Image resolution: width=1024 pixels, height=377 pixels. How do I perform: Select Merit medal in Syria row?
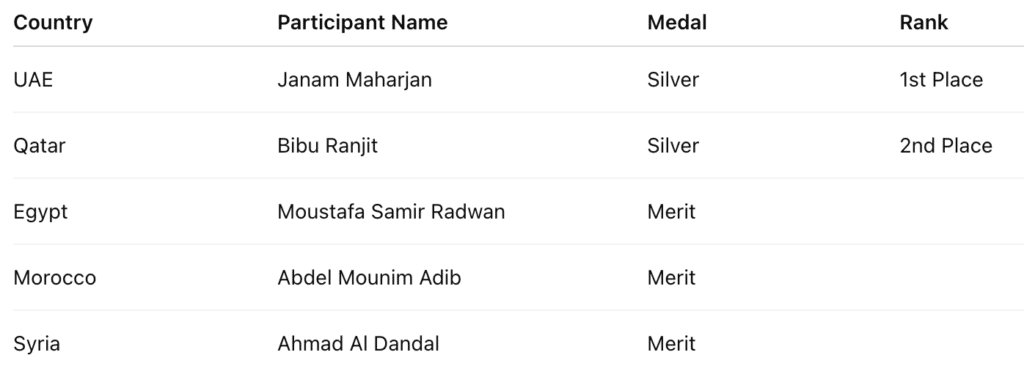[x=671, y=344]
